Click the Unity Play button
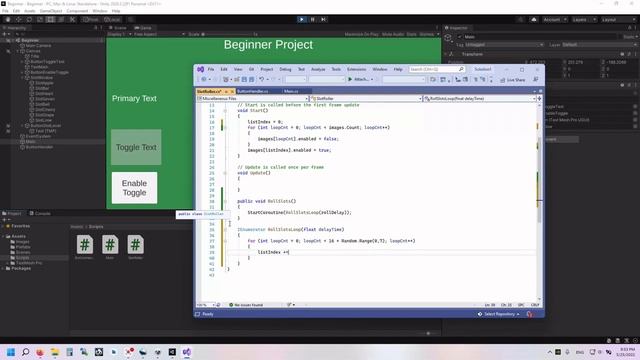The width and height of the screenshot is (640, 360). [302, 19]
